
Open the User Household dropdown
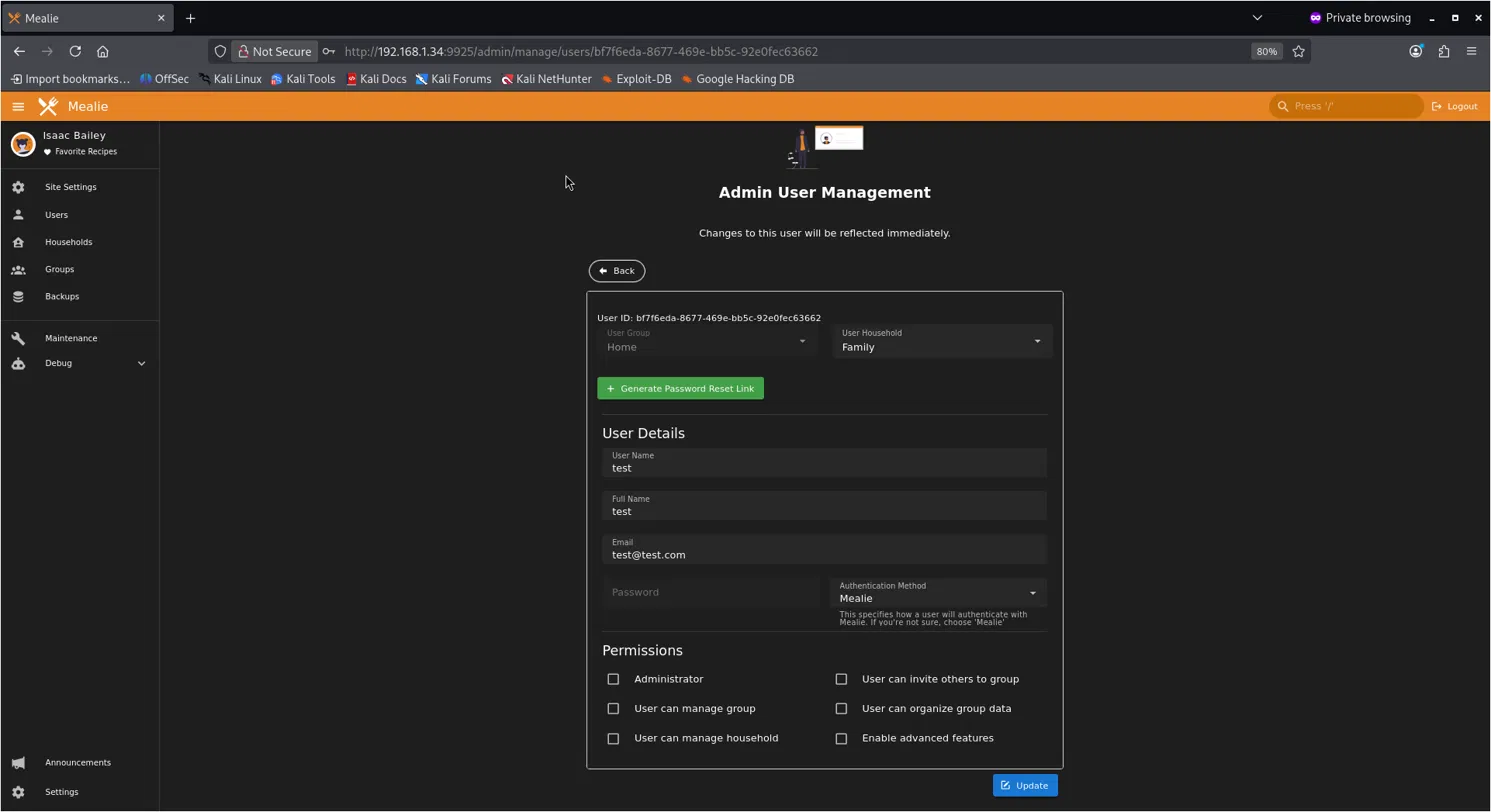coord(942,341)
